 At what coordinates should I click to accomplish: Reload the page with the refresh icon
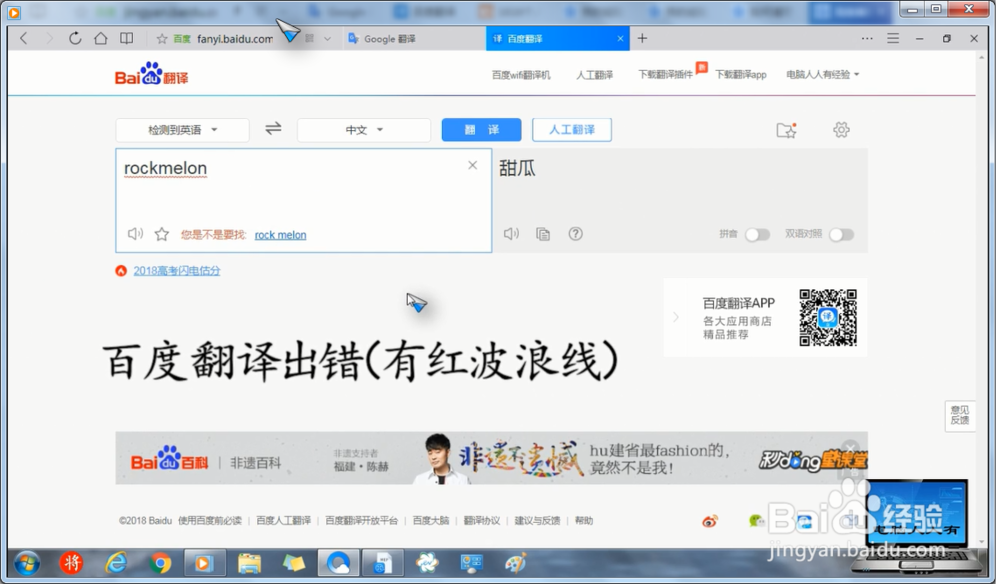pos(75,38)
